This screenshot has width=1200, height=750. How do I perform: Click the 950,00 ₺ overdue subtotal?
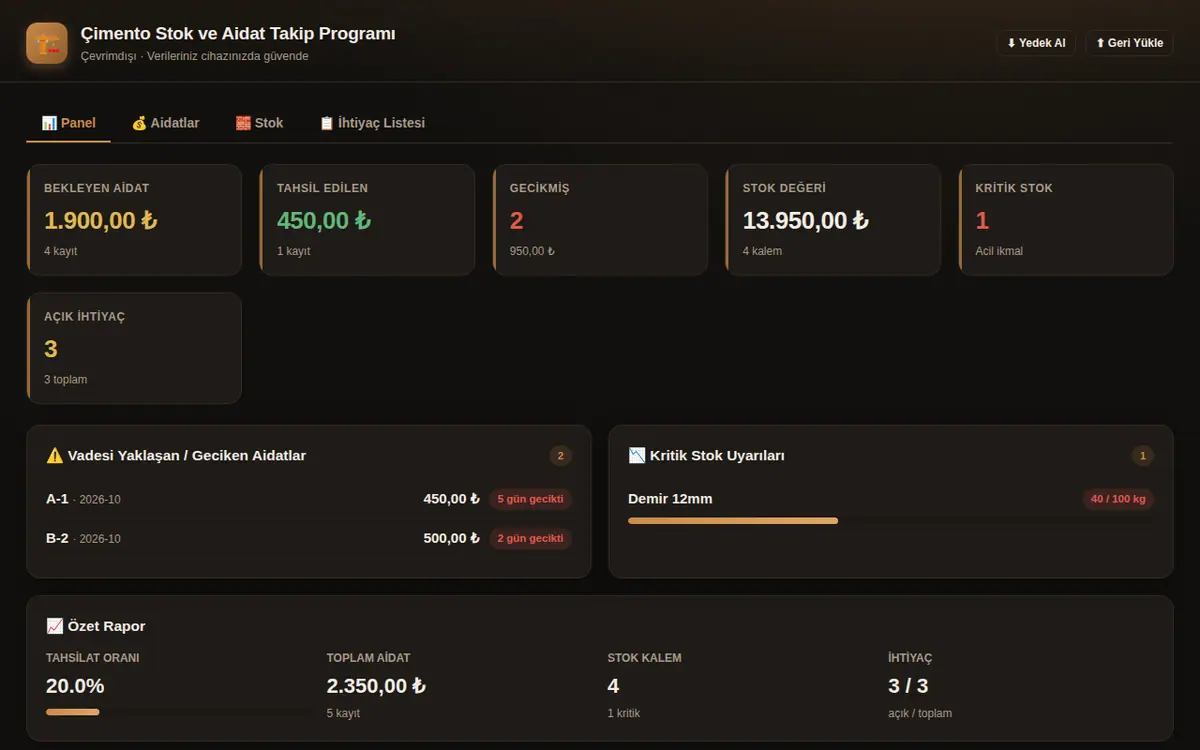(532, 251)
